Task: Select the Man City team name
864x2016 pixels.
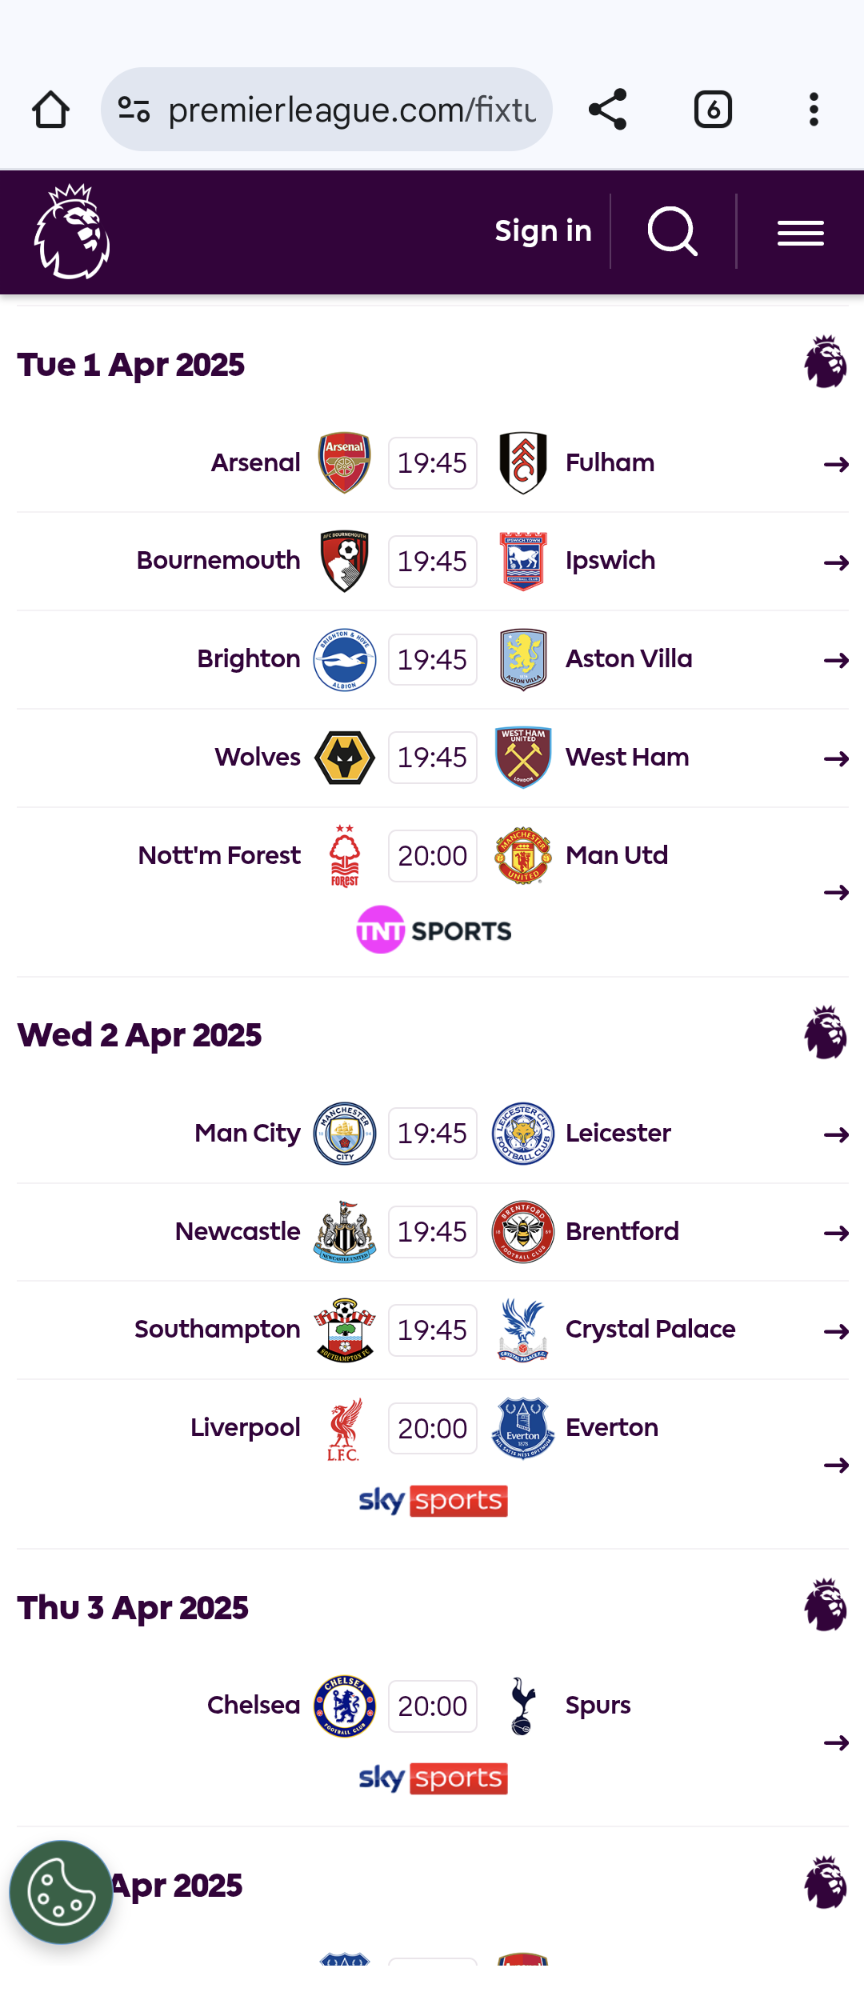Action: [x=247, y=1133]
